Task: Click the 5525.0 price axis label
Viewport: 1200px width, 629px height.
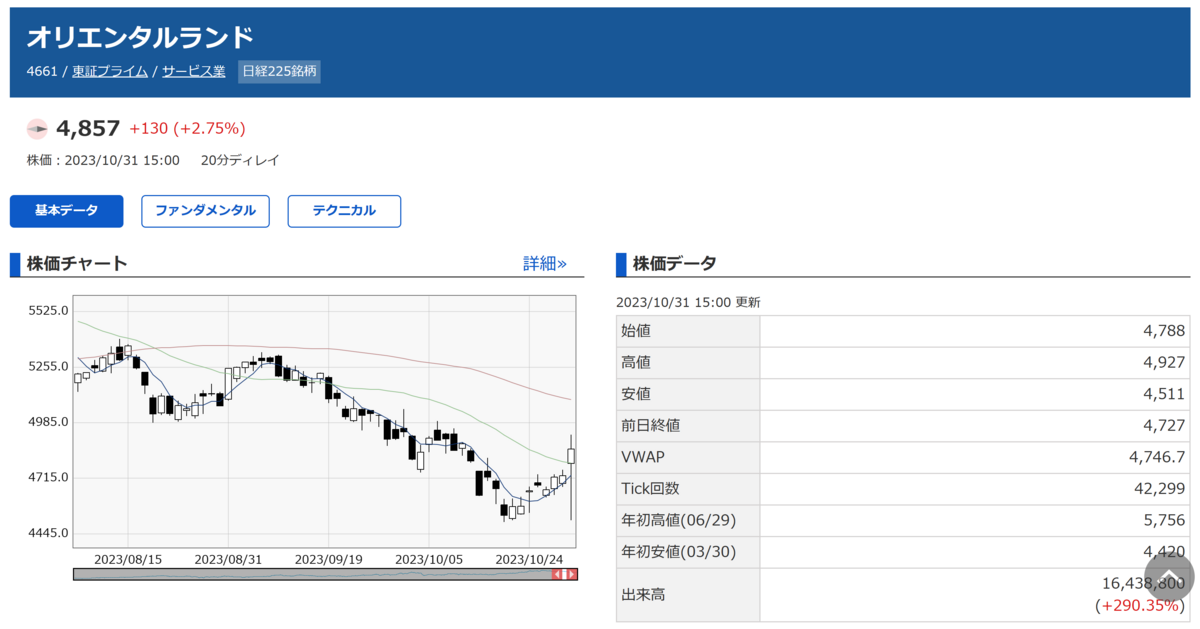Action: pos(49,311)
